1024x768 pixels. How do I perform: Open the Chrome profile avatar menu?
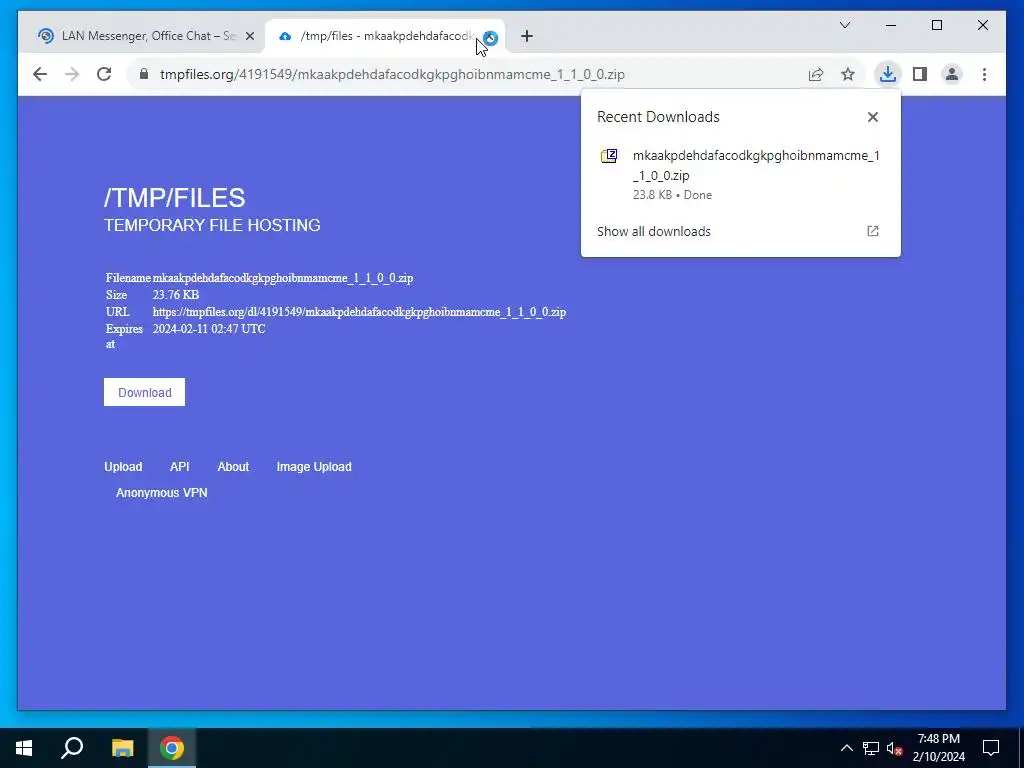click(952, 74)
